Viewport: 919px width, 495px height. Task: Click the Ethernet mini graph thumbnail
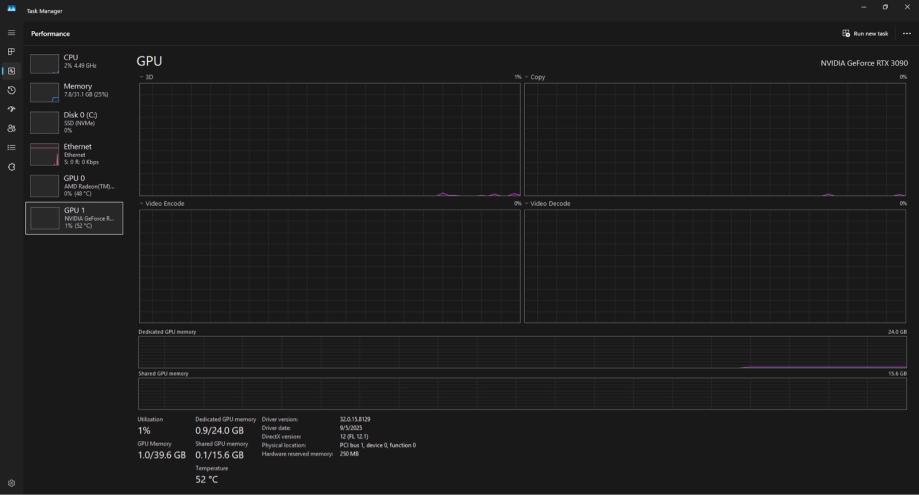[45, 154]
